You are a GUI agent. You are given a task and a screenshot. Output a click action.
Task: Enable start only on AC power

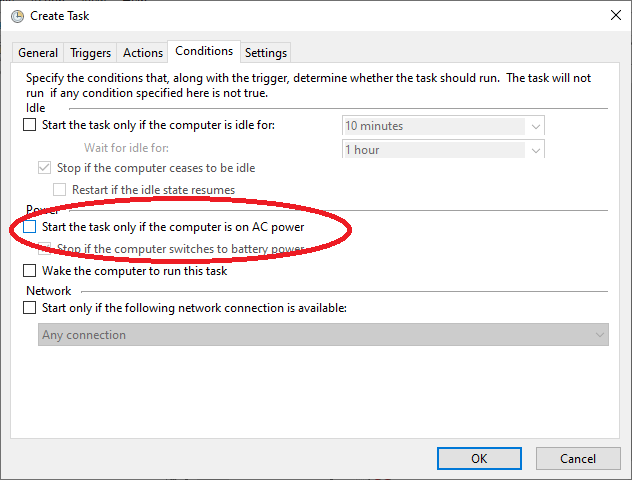(x=29, y=227)
